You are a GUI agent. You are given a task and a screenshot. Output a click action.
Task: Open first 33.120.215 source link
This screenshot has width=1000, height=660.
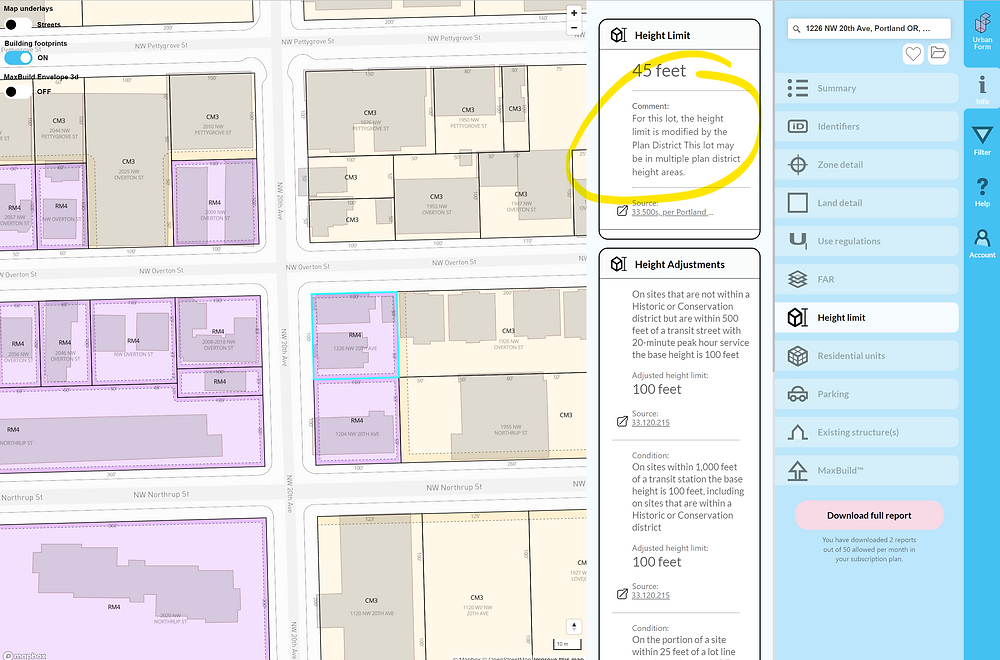tap(651, 423)
